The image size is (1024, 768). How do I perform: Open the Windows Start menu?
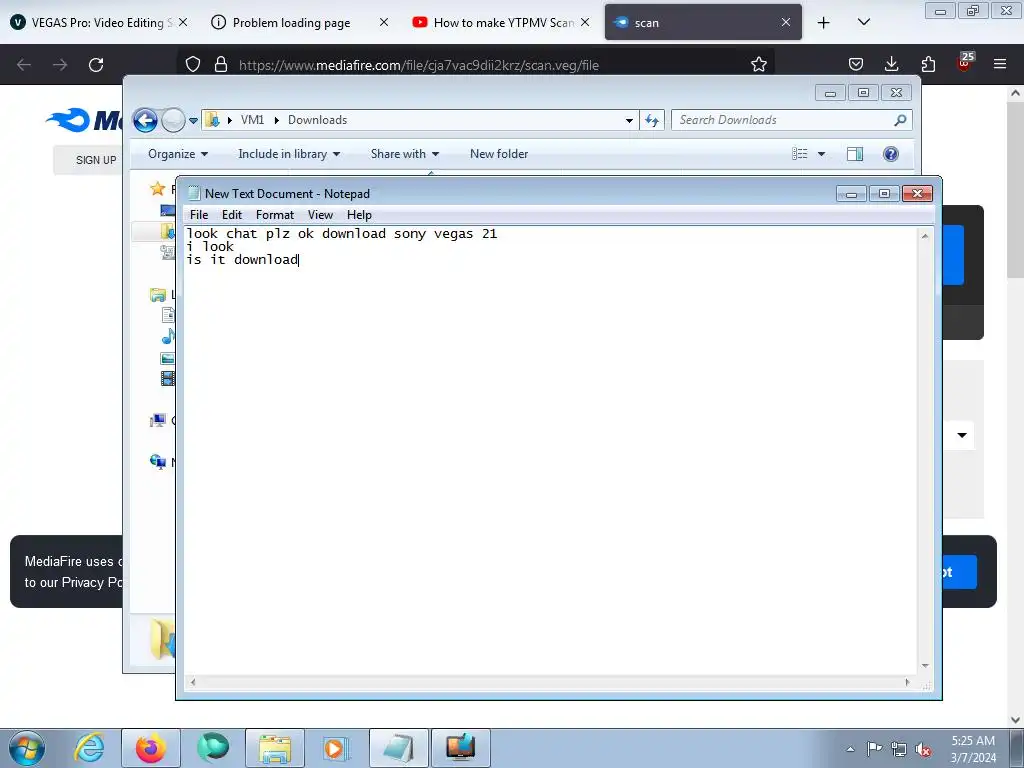tap(27, 748)
